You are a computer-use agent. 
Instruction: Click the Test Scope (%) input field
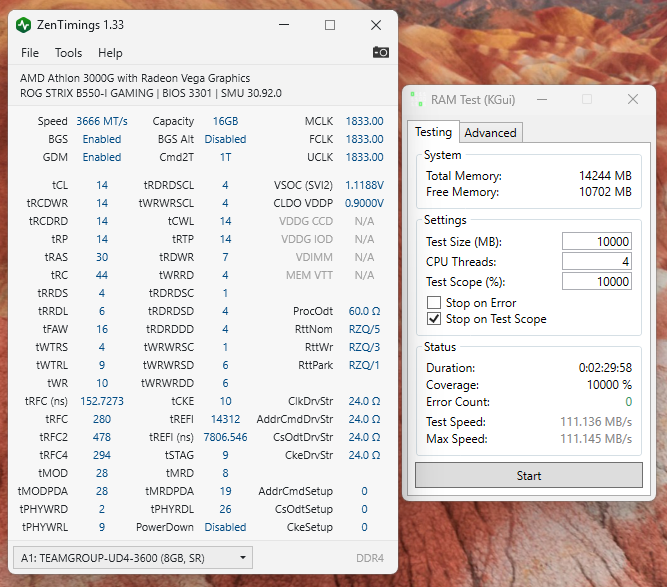pos(596,281)
